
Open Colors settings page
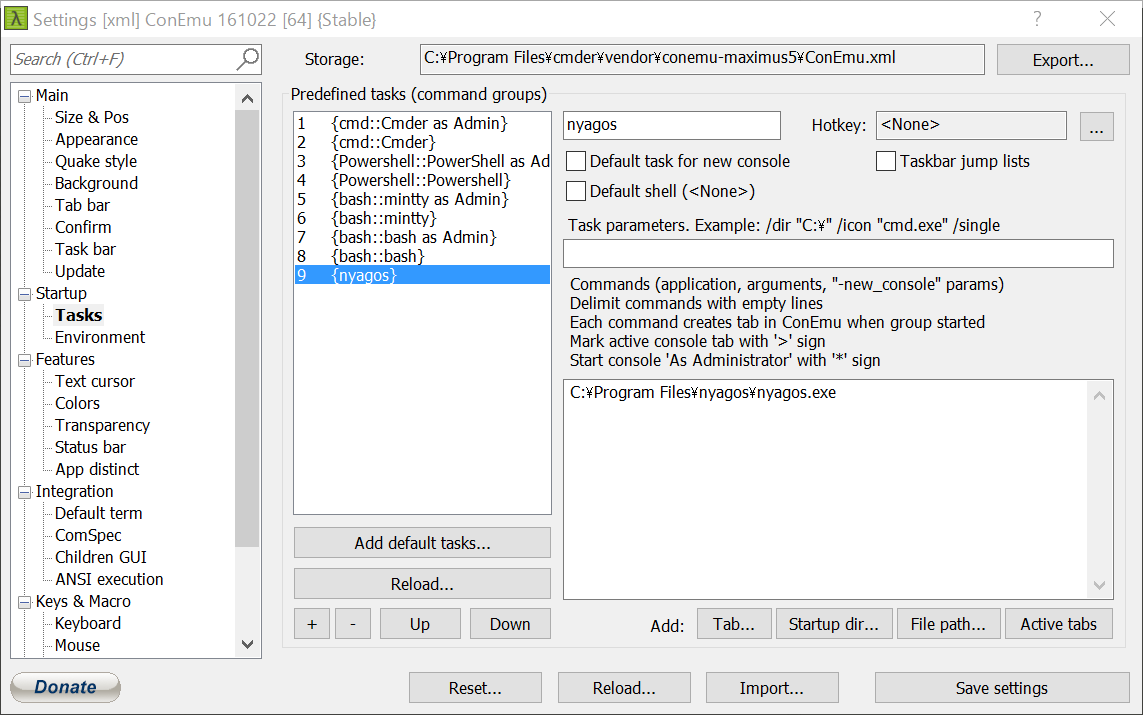77,403
